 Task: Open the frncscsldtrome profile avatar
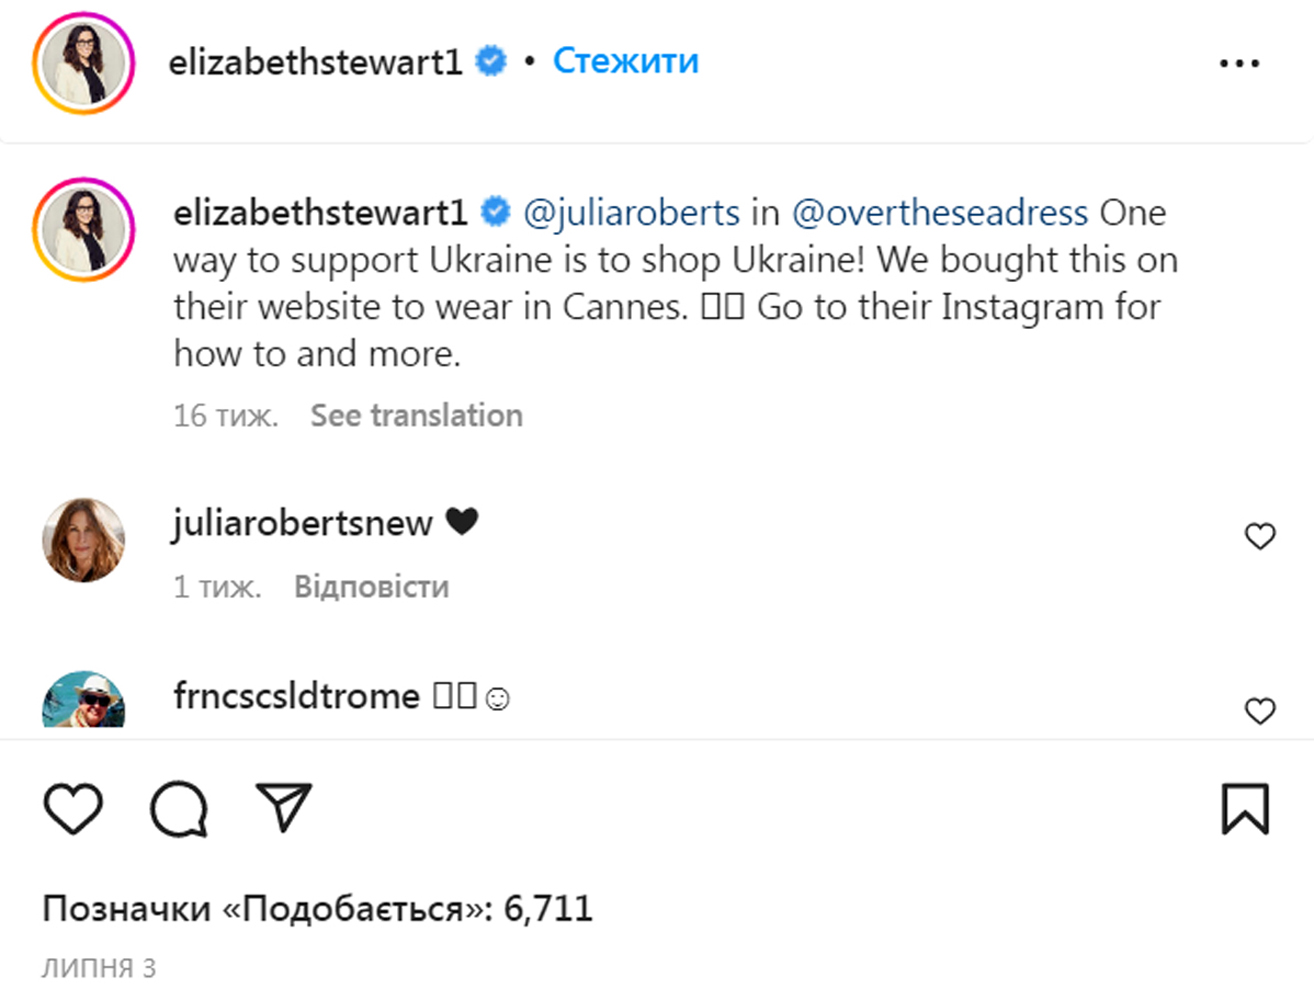84,700
